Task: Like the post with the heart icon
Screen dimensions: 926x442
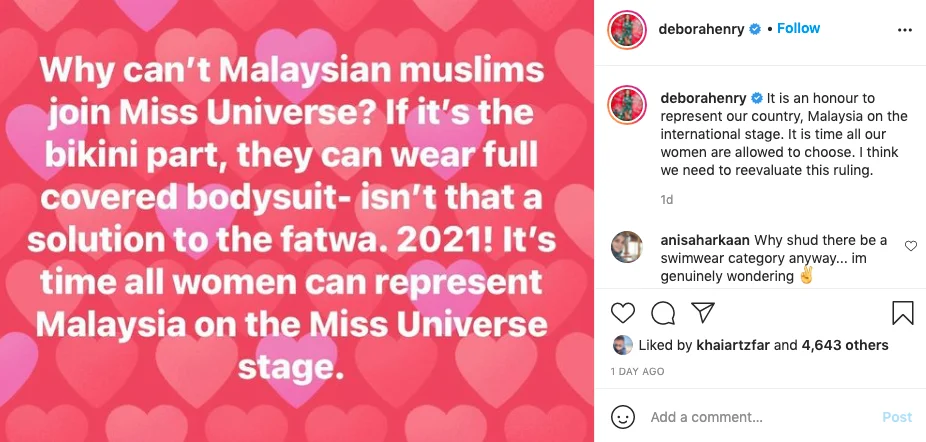Action: (622, 313)
